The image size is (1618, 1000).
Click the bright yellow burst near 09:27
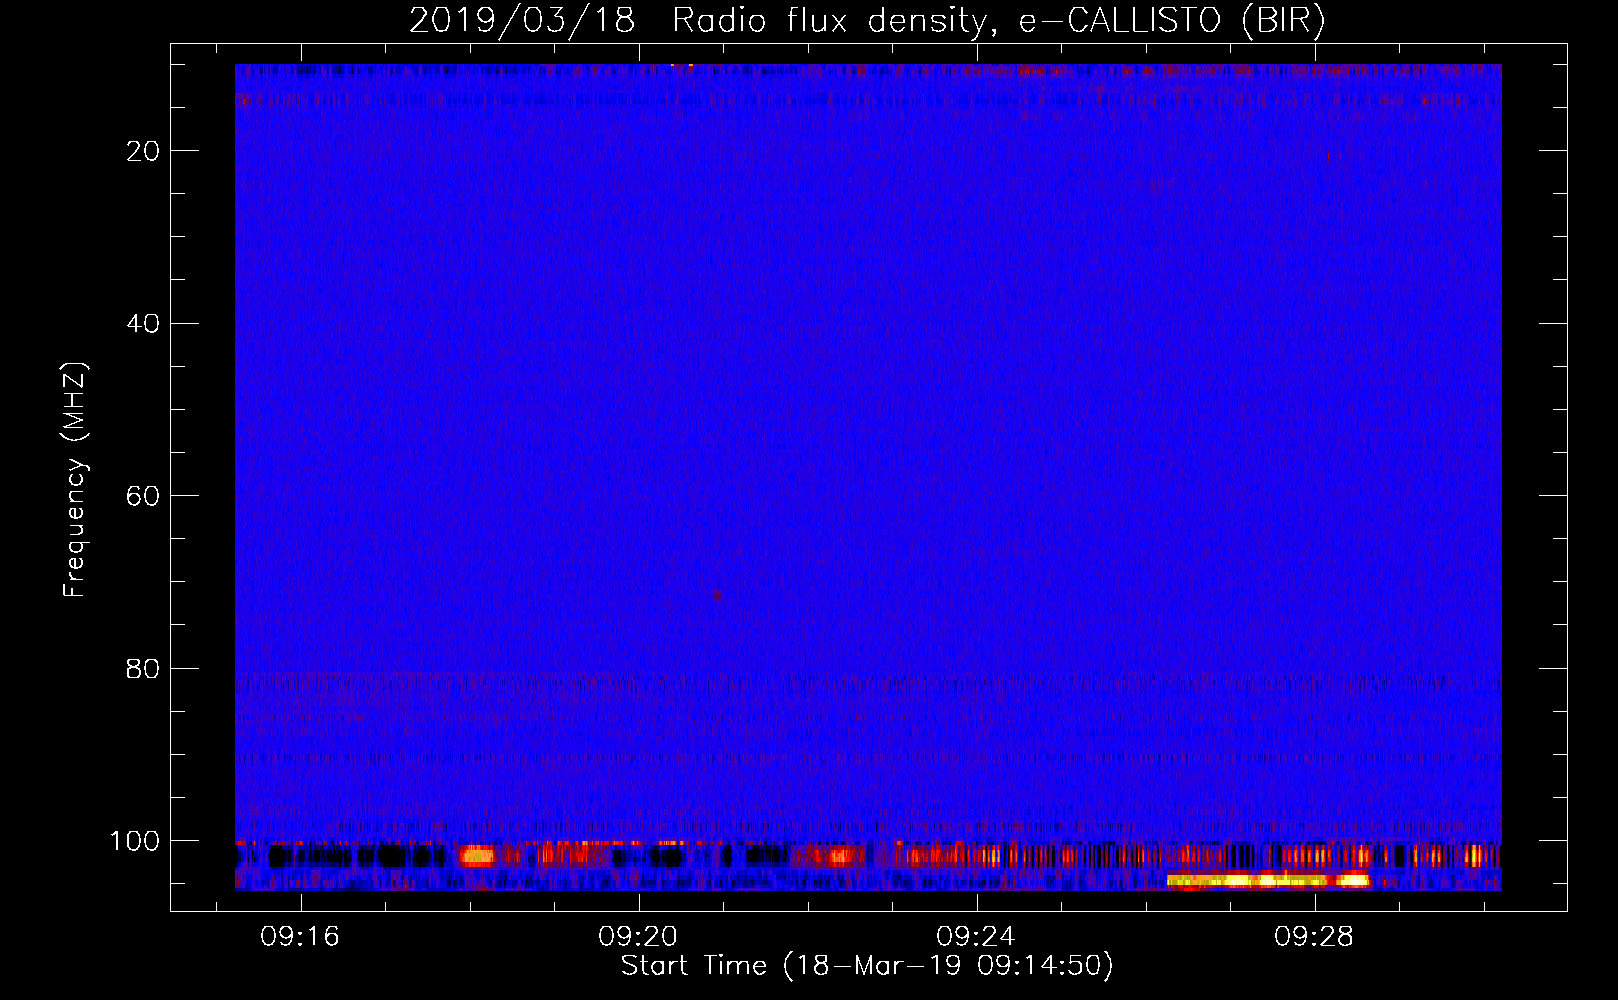click(x=1268, y=880)
